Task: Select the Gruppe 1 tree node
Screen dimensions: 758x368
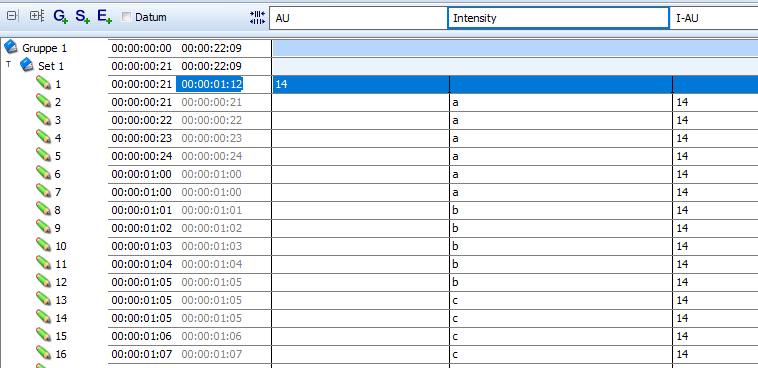Action: tap(44, 48)
